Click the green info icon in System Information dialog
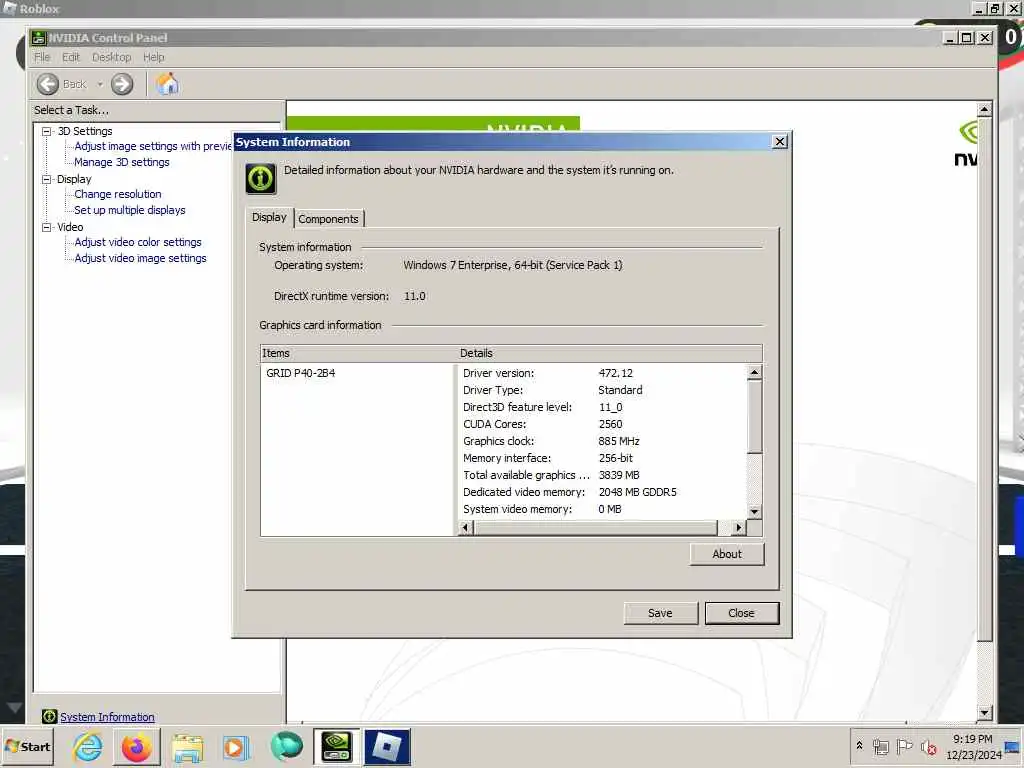1024x768 pixels. coord(261,178)
